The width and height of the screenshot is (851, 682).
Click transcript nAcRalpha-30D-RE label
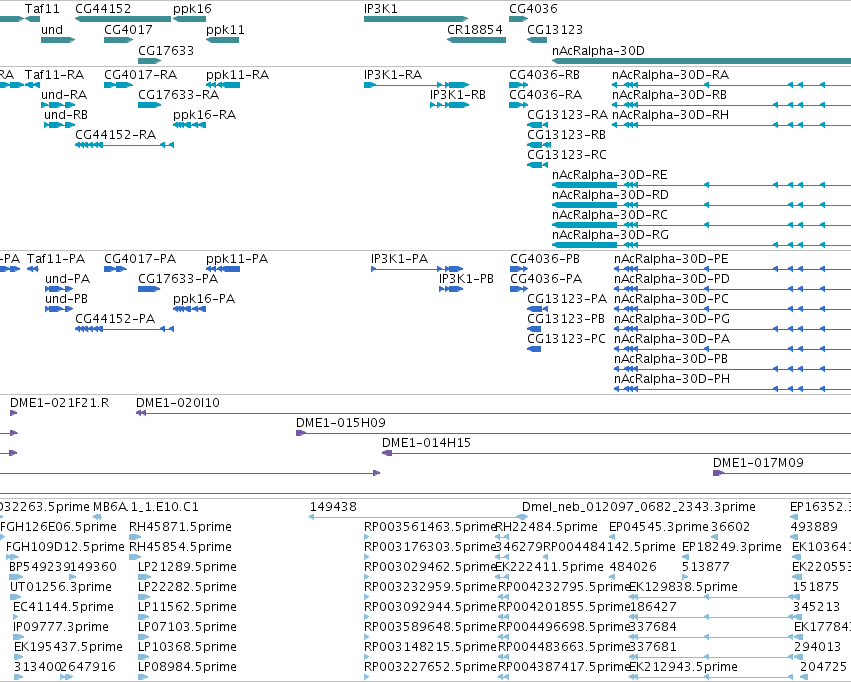(x=609, y=175)
